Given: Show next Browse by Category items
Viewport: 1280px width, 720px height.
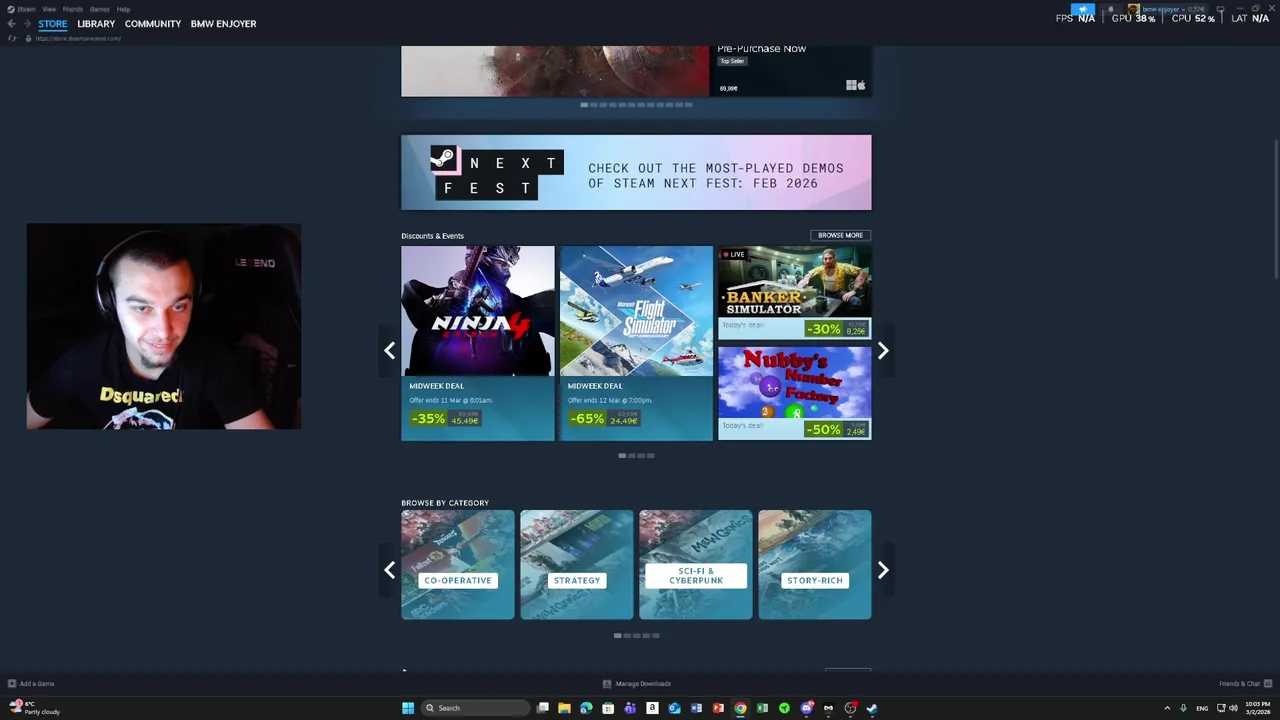Looking at the screenshot, I should coord(883,570).
